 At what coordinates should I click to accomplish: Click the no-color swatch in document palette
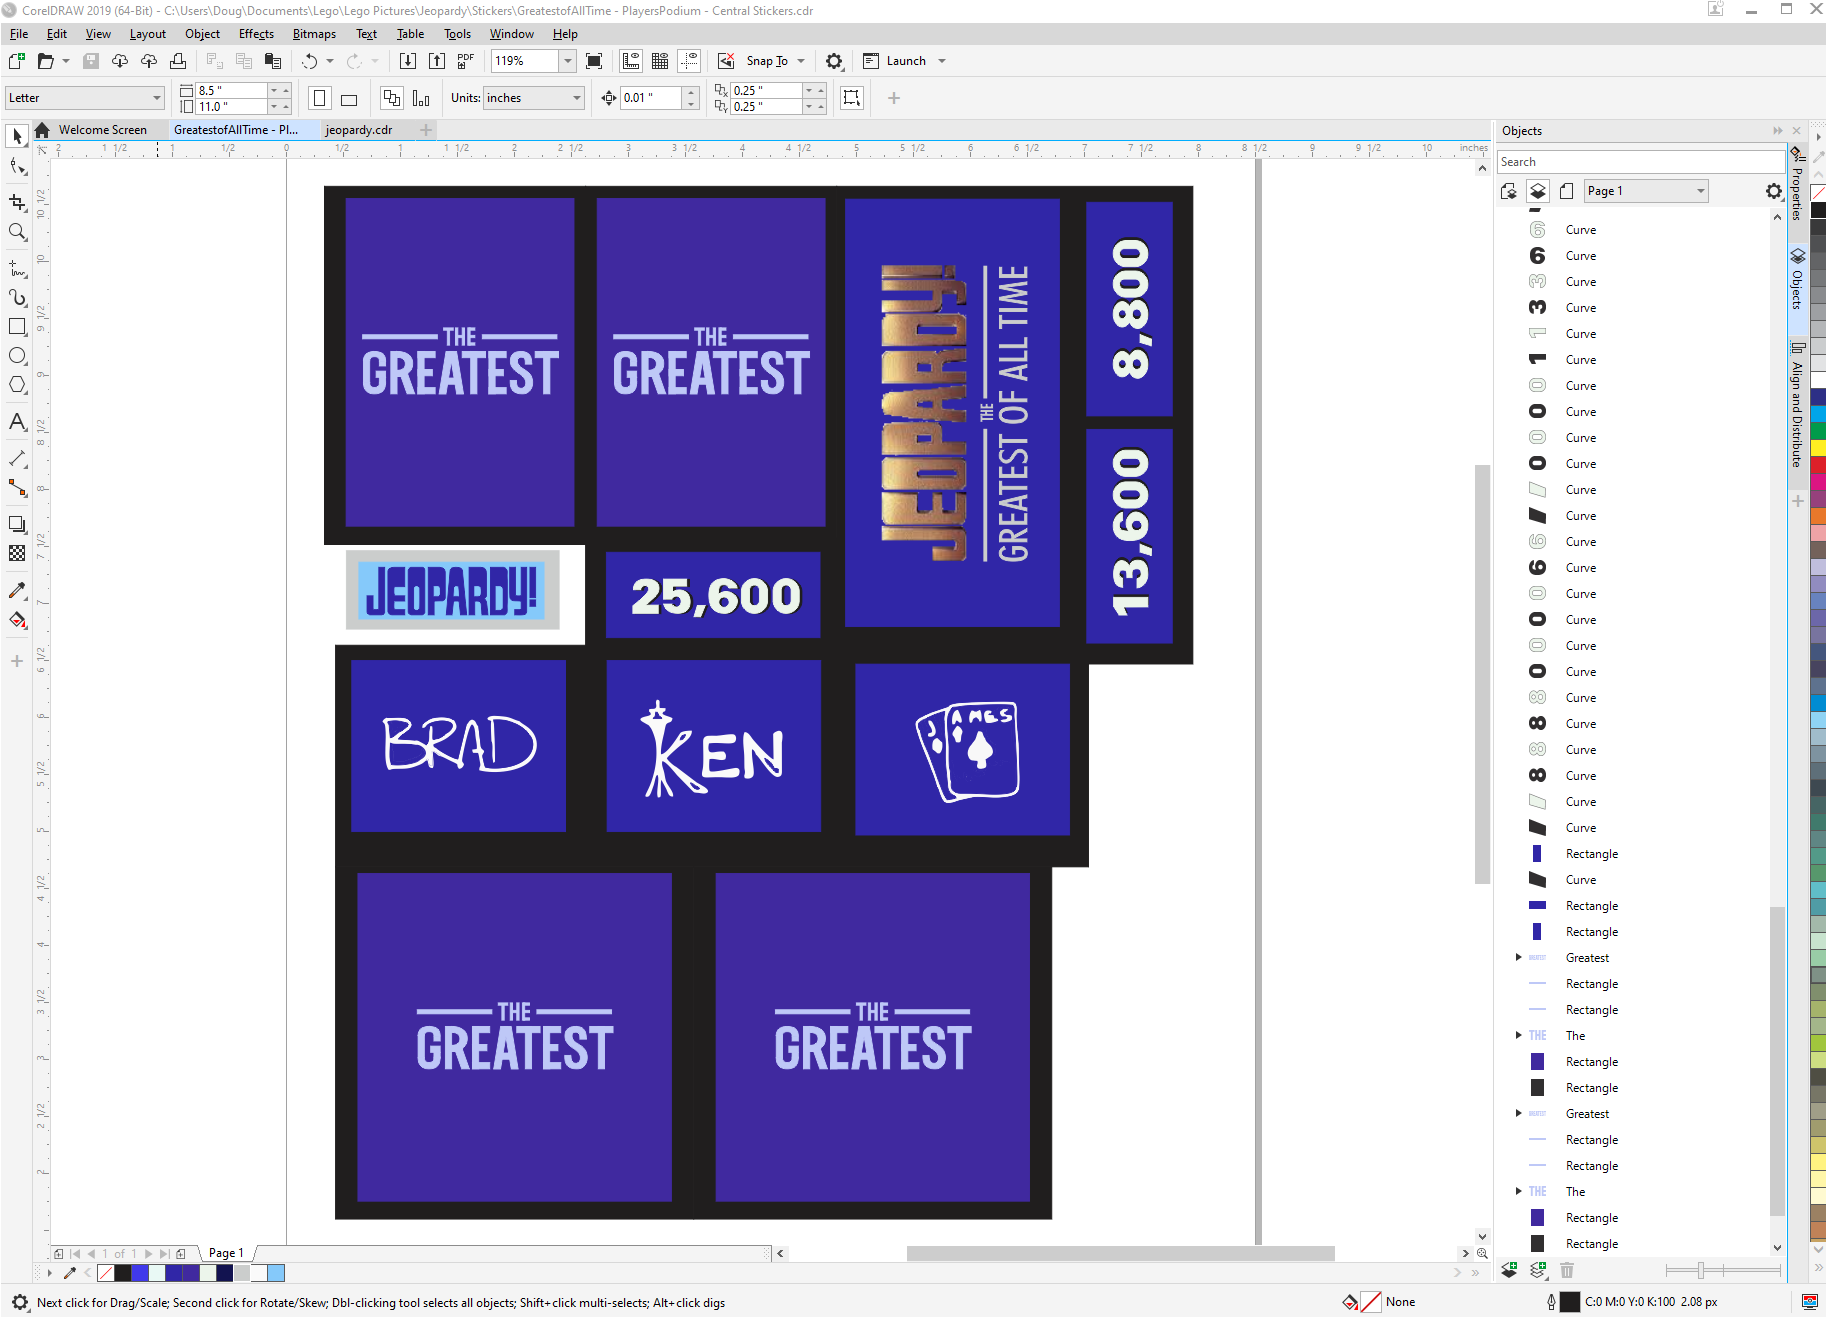105,1273
